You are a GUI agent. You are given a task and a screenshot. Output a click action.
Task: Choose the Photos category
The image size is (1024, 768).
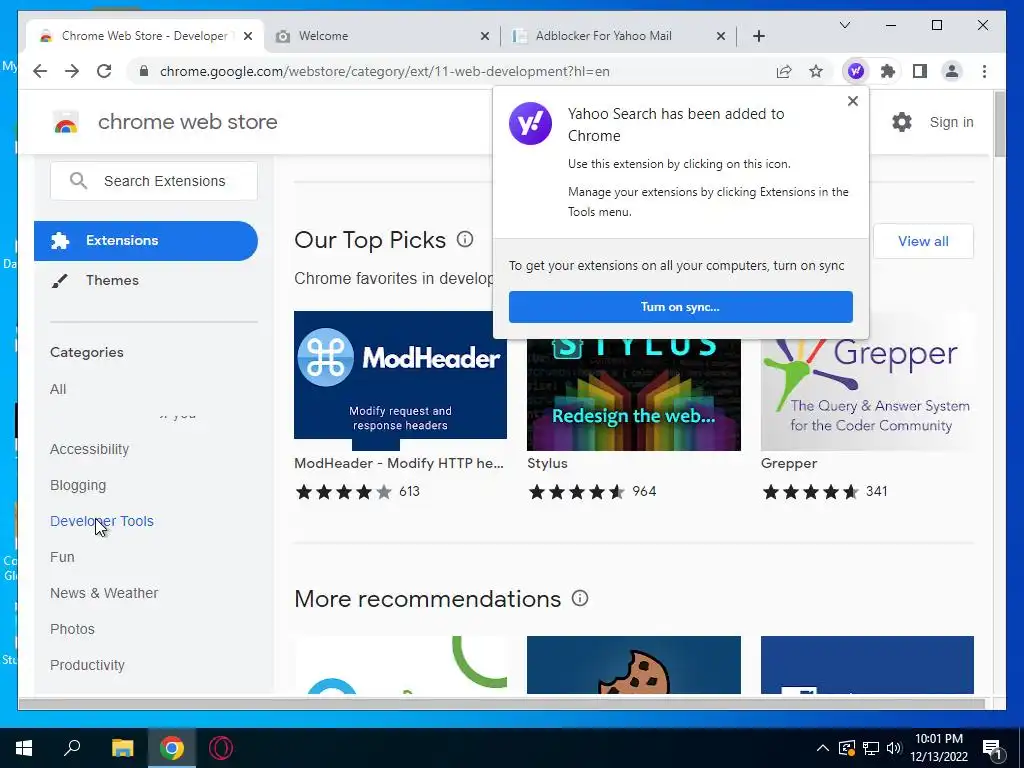click(72, 629)
